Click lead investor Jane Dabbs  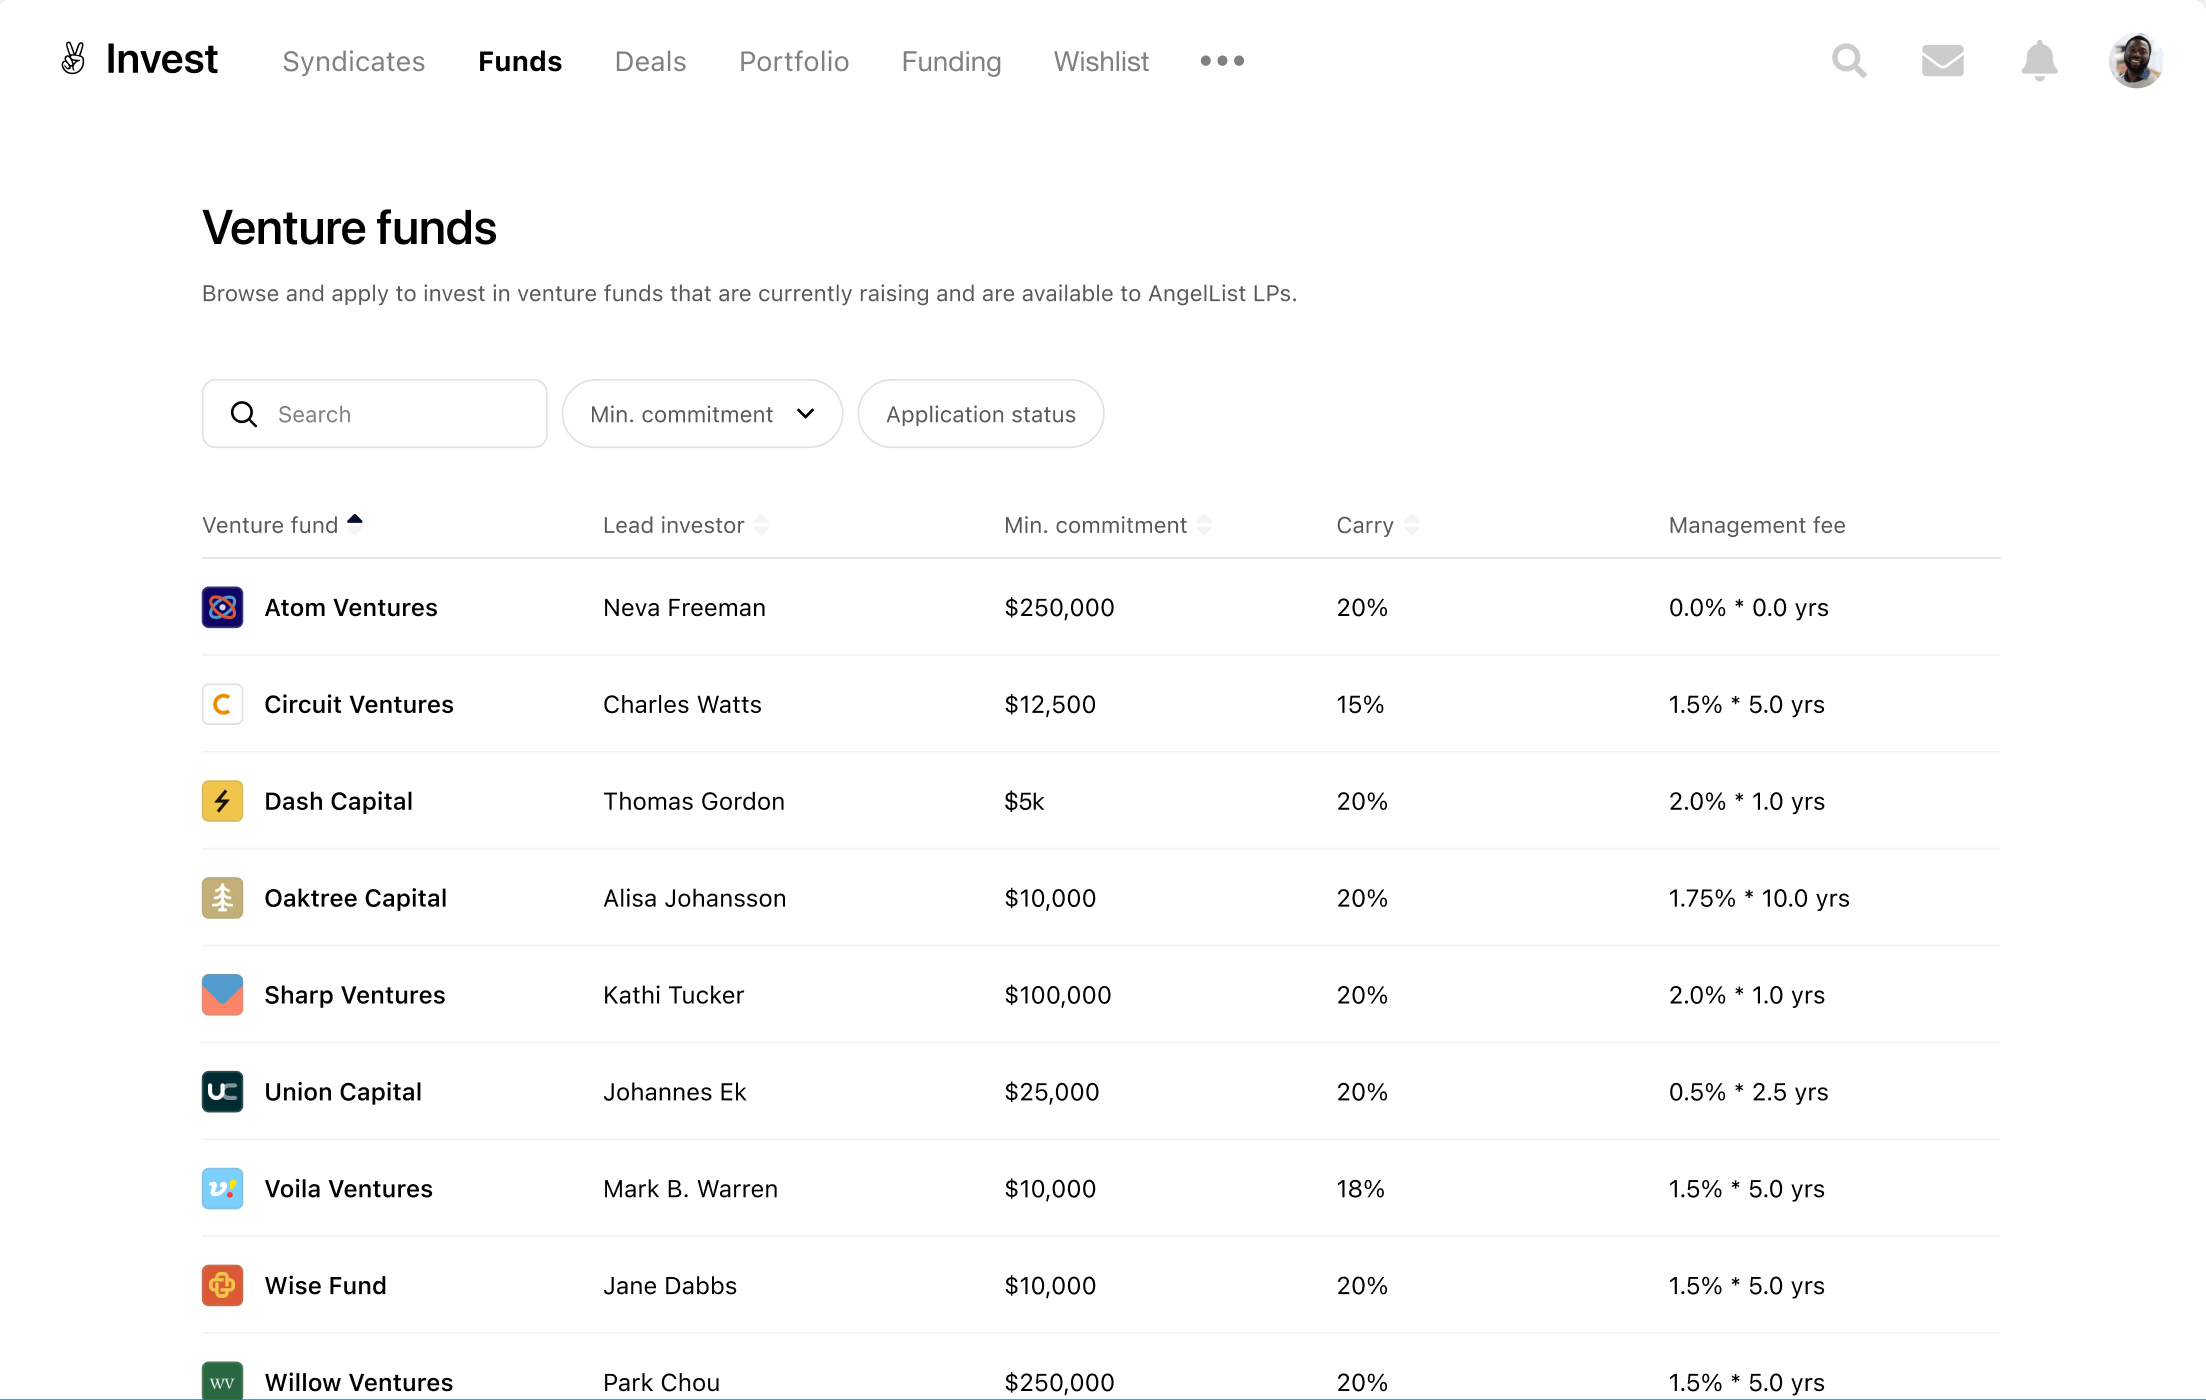(x=670, y=1286)
